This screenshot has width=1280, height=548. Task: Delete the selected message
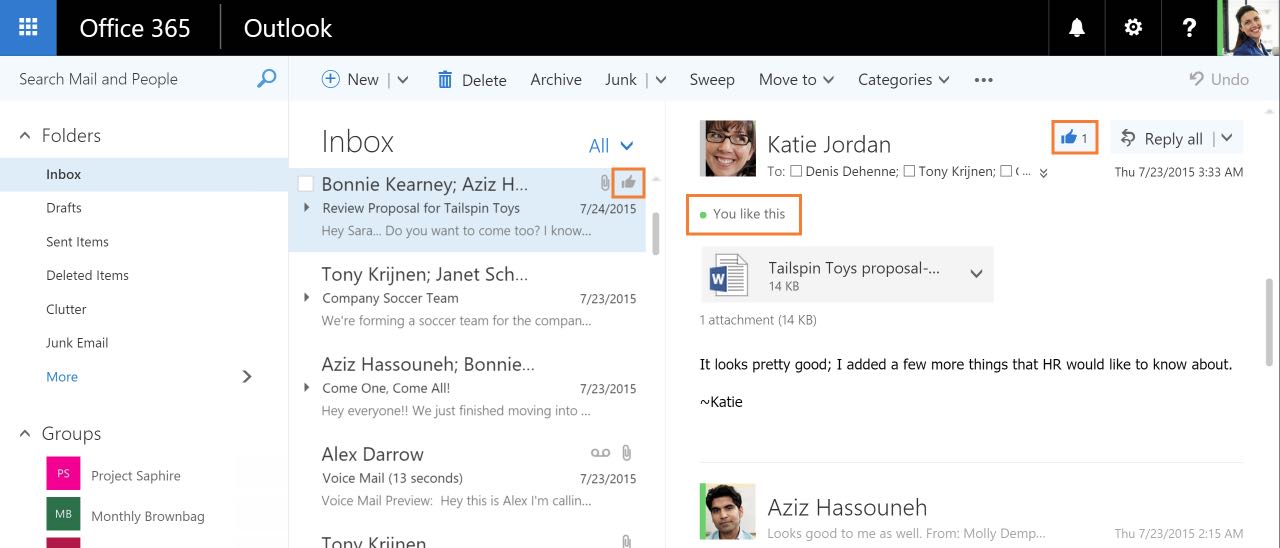tap(472, 80)
